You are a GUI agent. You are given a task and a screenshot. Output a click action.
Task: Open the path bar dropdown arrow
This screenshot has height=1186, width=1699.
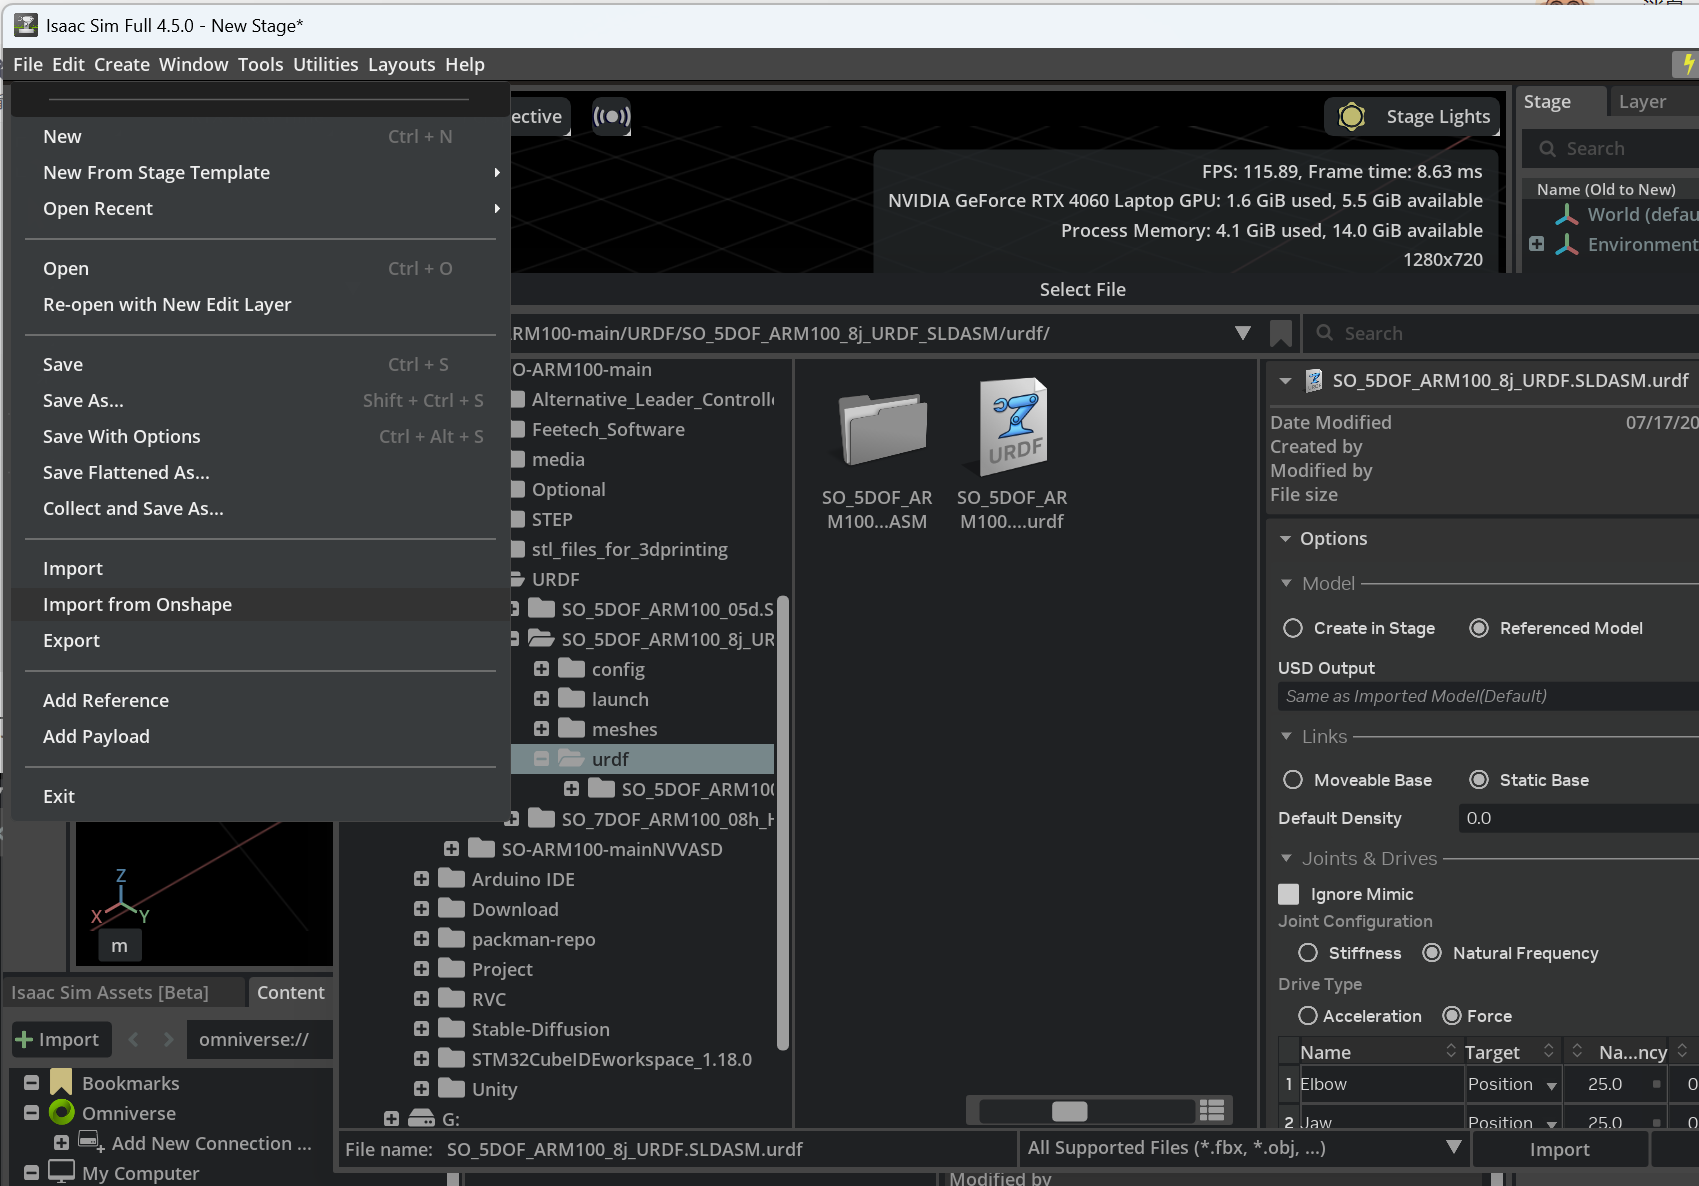click(1243, 333)
